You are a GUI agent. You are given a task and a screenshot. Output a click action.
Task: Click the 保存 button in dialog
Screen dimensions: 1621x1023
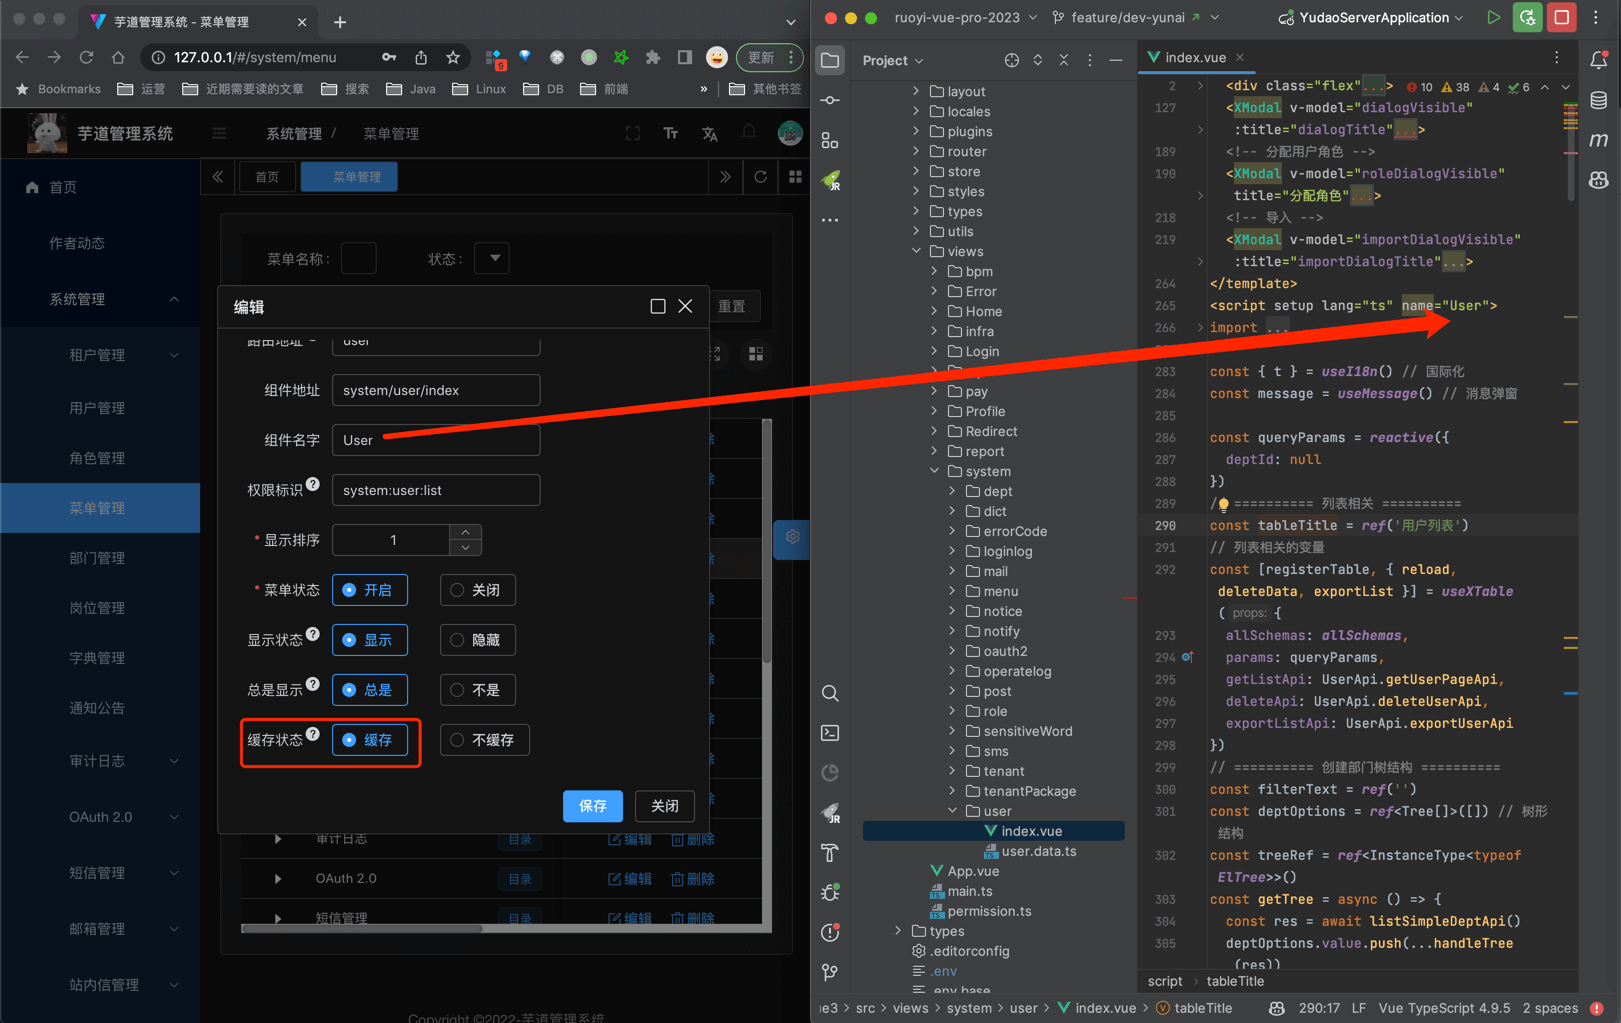(592, 806)
